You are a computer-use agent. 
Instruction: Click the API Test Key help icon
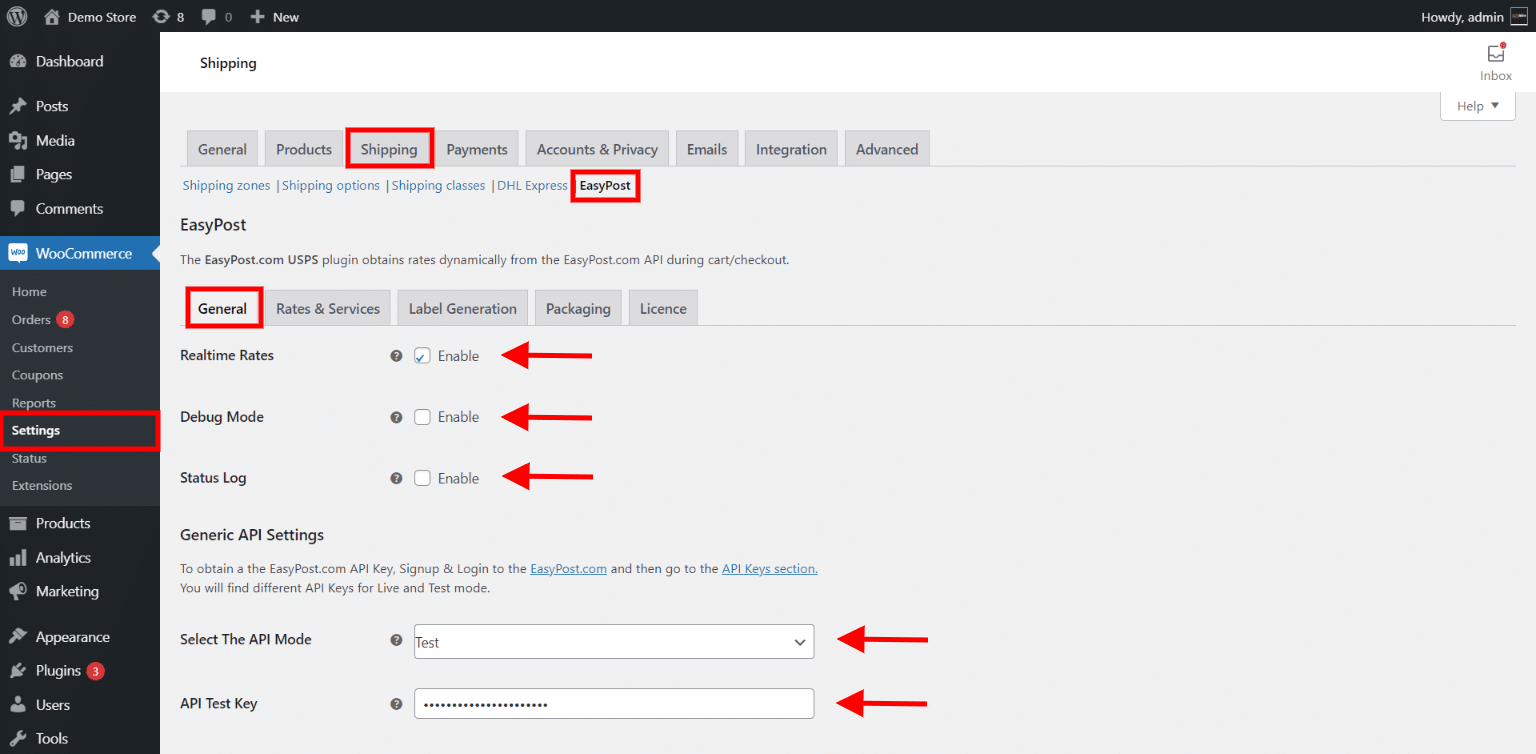pyautogui.click(x=396, y=704)
